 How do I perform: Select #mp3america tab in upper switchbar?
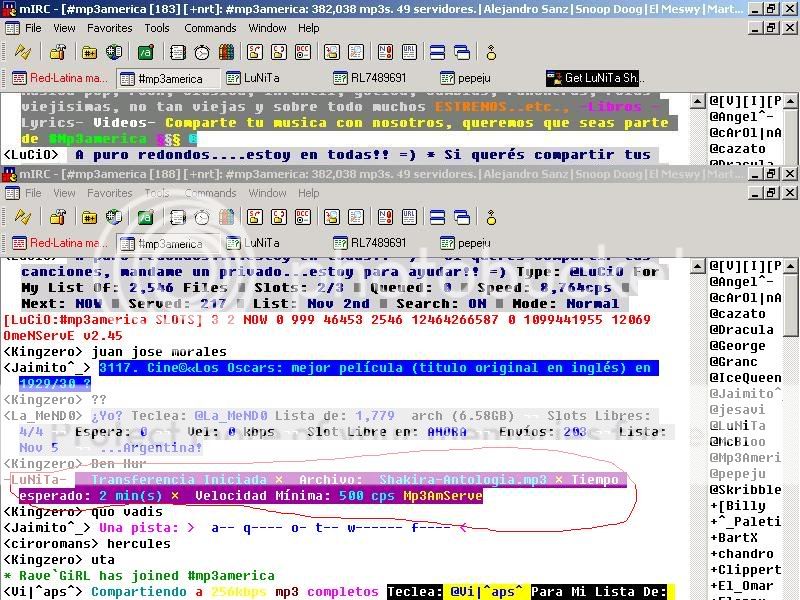pos(168,79)
